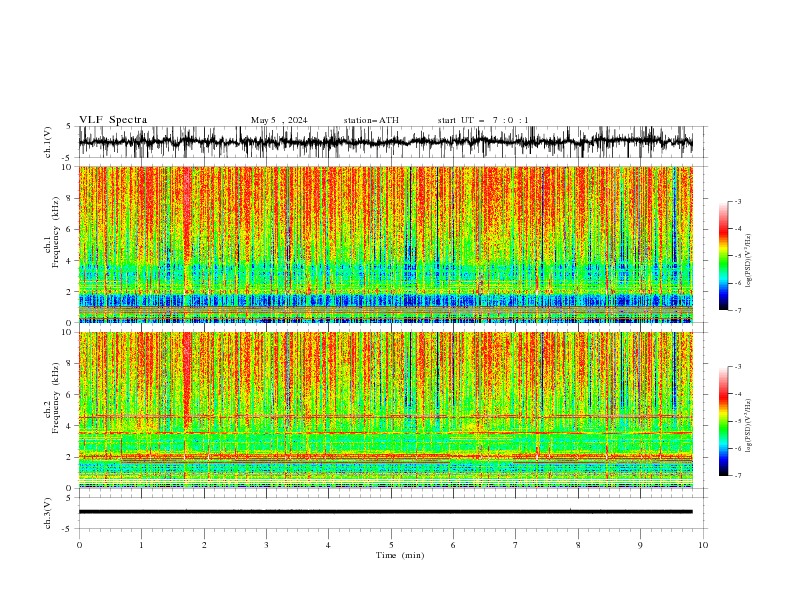Click the 9 minute tick on the time axis
The image size is (792, 612).
pos(640,545)
